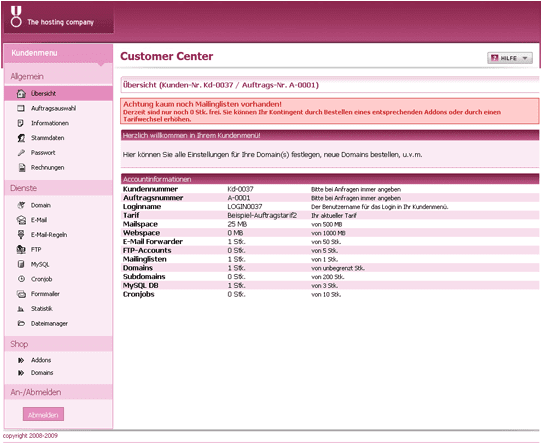
Task: Click 'von unbegrenzt Stk.' in Domains row
Action: [338, 268]
